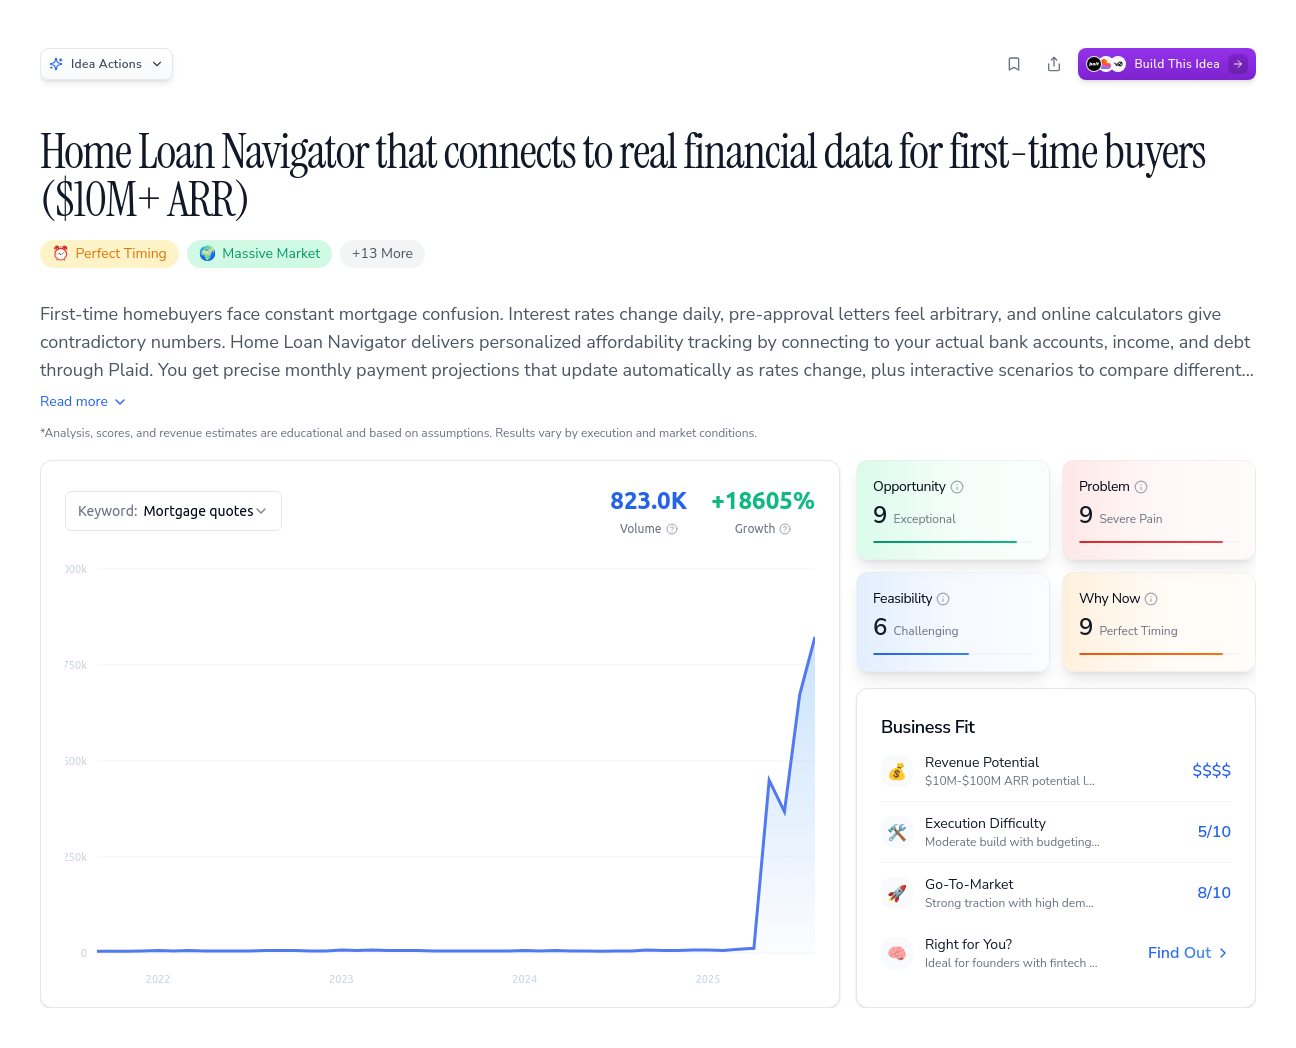This screenshot has width=1296, height=1048.
Task: Click the Feasibility info icon
Action: pos(943,599)
